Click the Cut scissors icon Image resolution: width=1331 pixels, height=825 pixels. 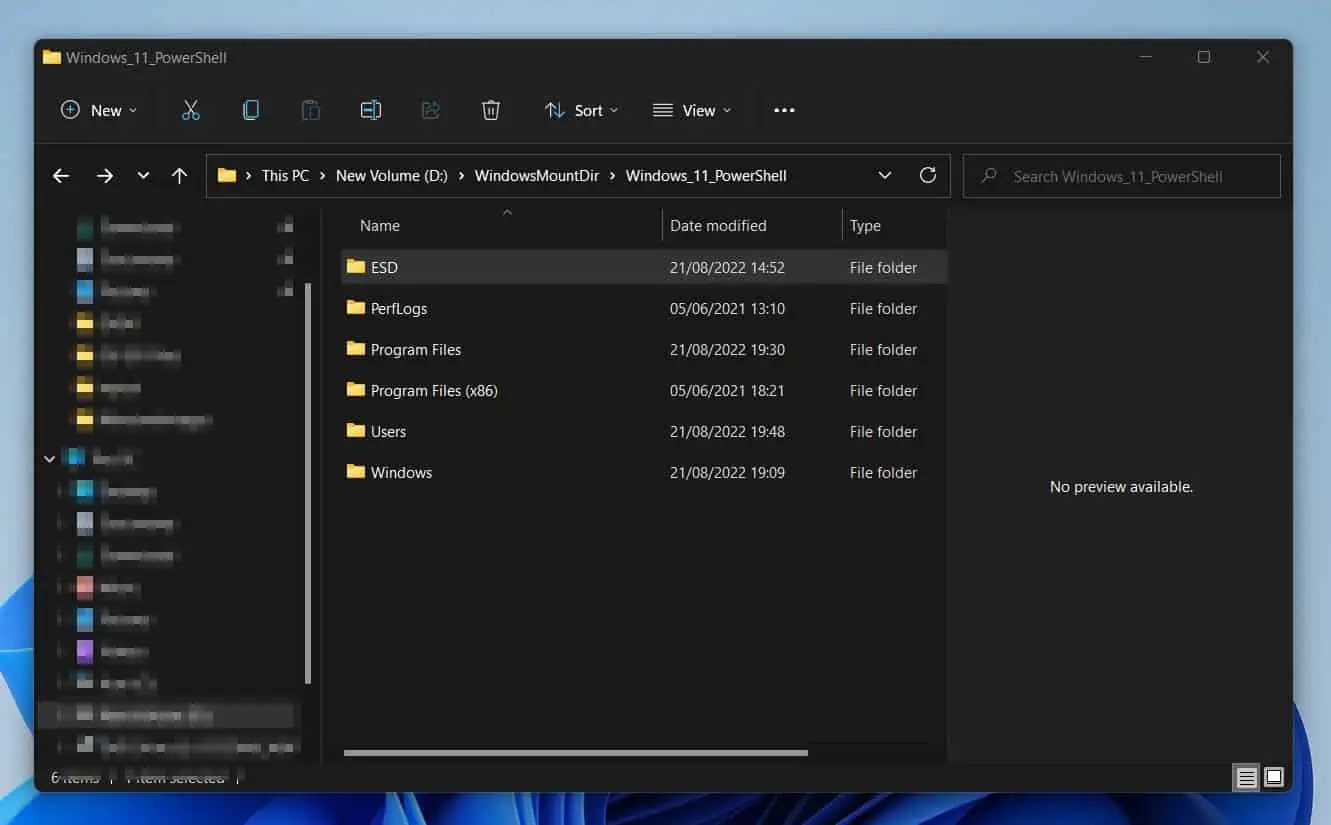191,110
